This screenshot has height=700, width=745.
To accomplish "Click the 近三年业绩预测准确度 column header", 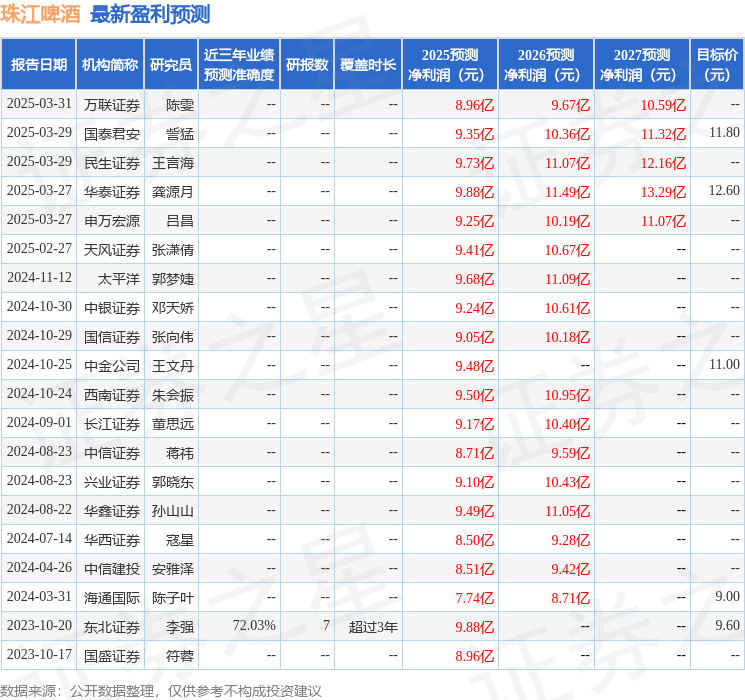I will click(x=239, y=65).
